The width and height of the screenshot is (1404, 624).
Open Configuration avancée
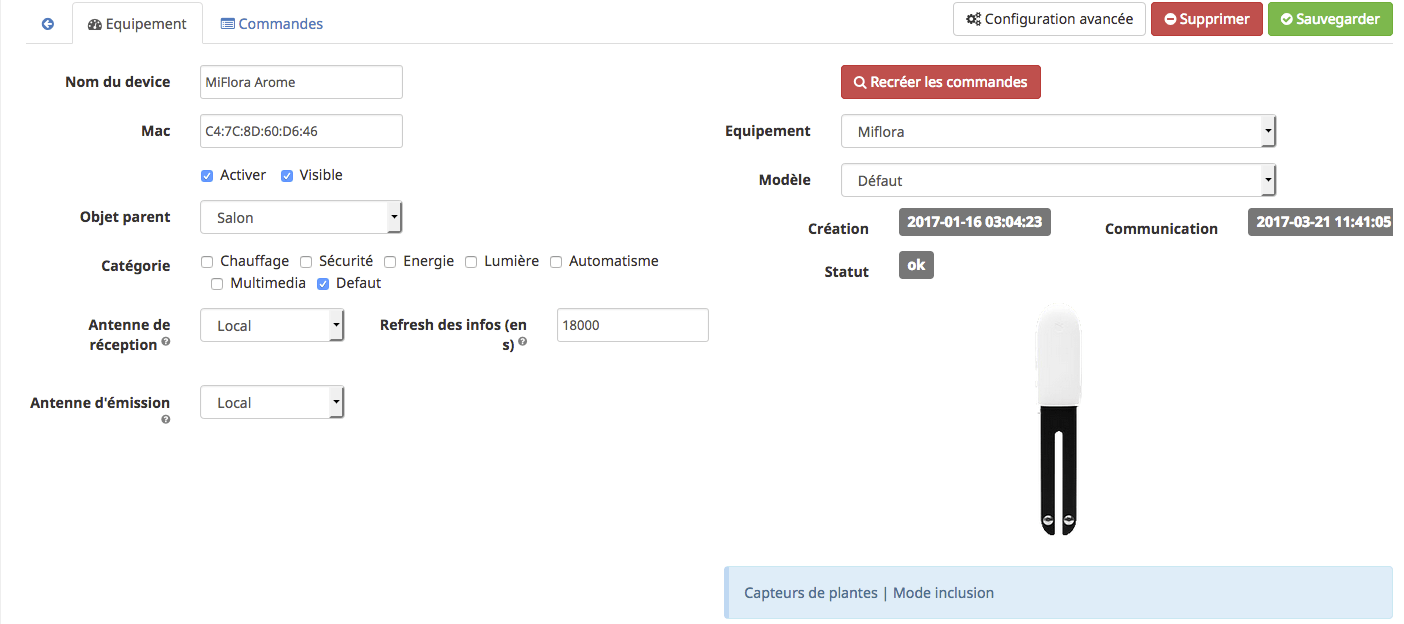pyautogui.click(x=1049, y=19)
